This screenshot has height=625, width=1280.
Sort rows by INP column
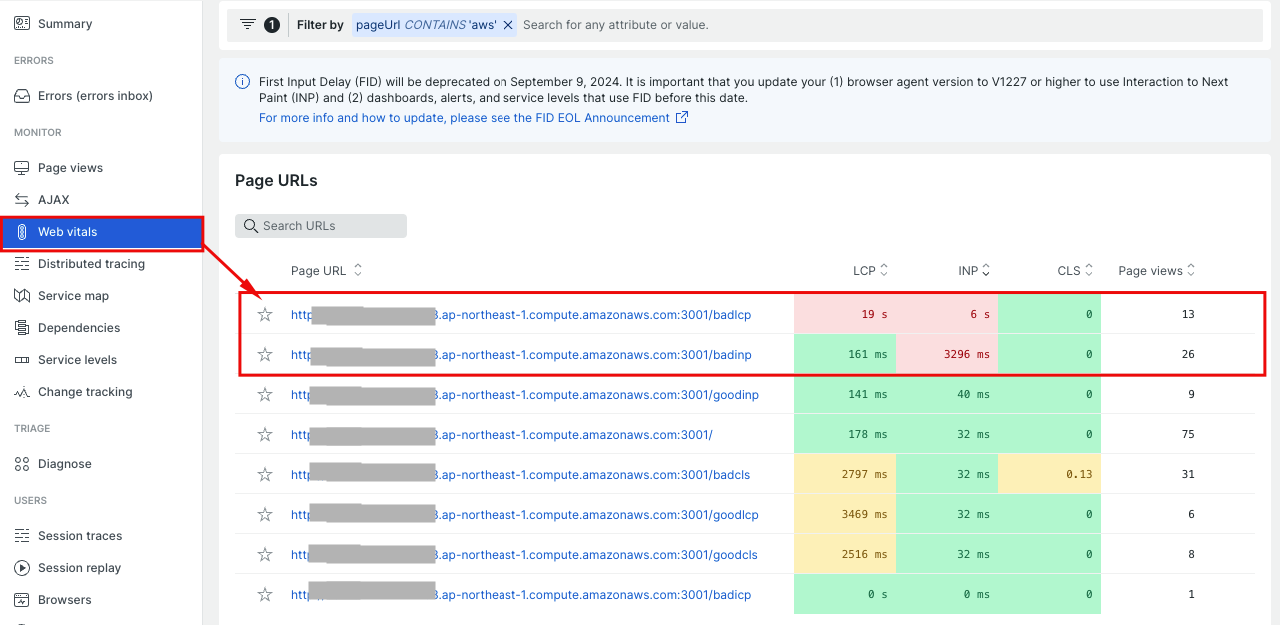[x=973, y=270]
